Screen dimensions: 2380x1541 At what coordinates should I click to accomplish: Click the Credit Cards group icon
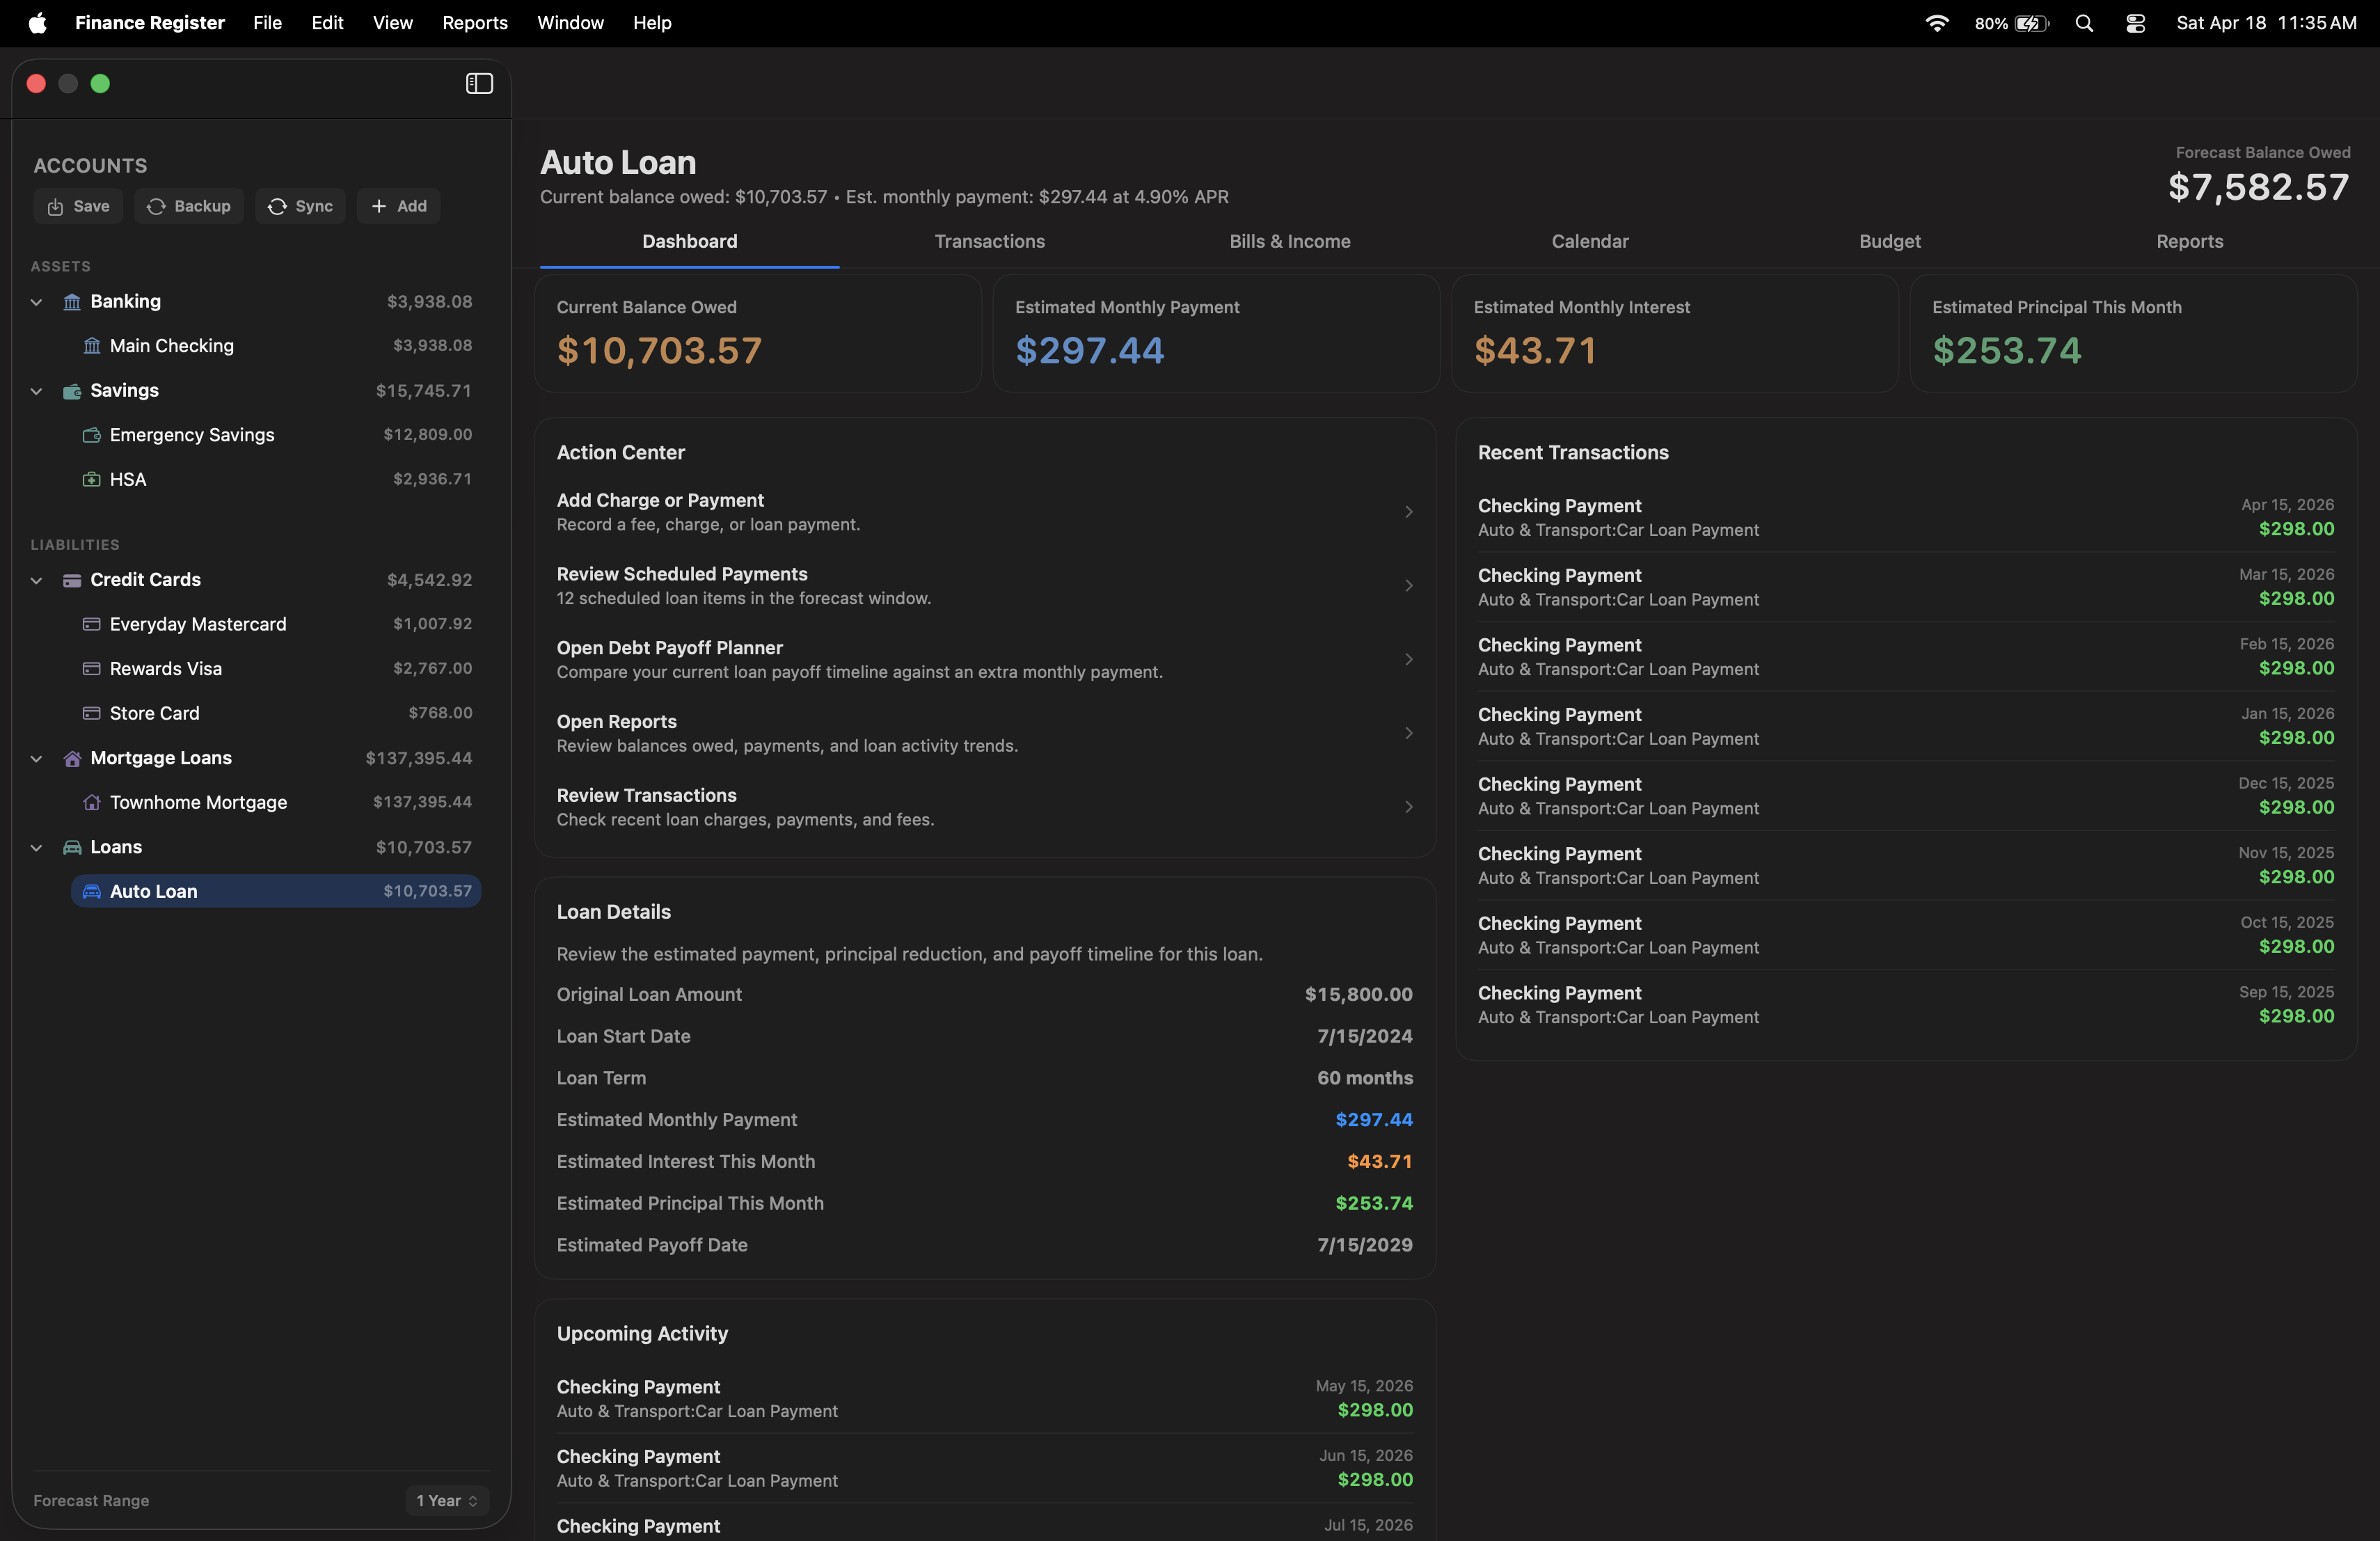72,580
